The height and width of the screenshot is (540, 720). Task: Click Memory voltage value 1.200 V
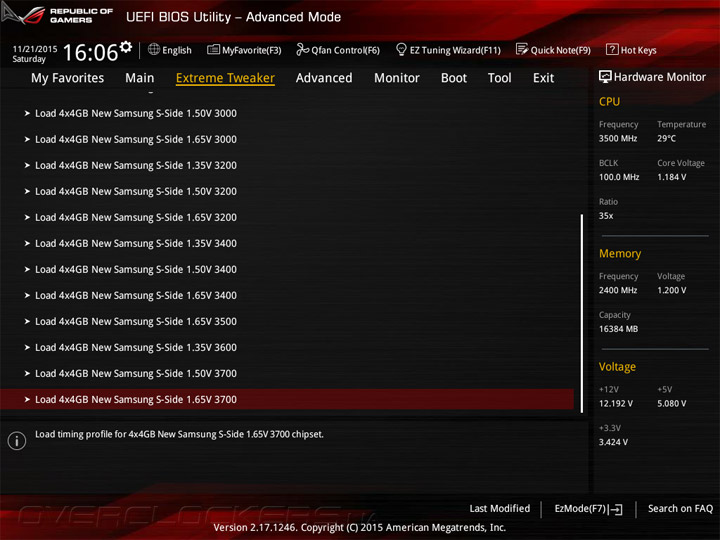[x=672, y=290]
